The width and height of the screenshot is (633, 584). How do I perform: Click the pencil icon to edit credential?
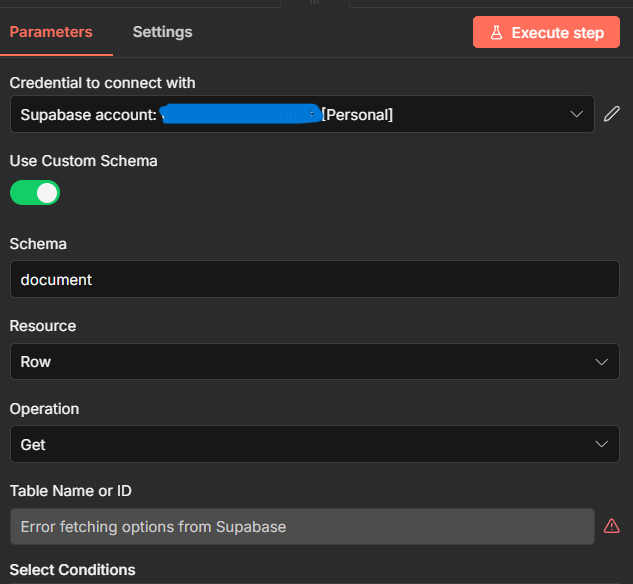click(612, 114)
